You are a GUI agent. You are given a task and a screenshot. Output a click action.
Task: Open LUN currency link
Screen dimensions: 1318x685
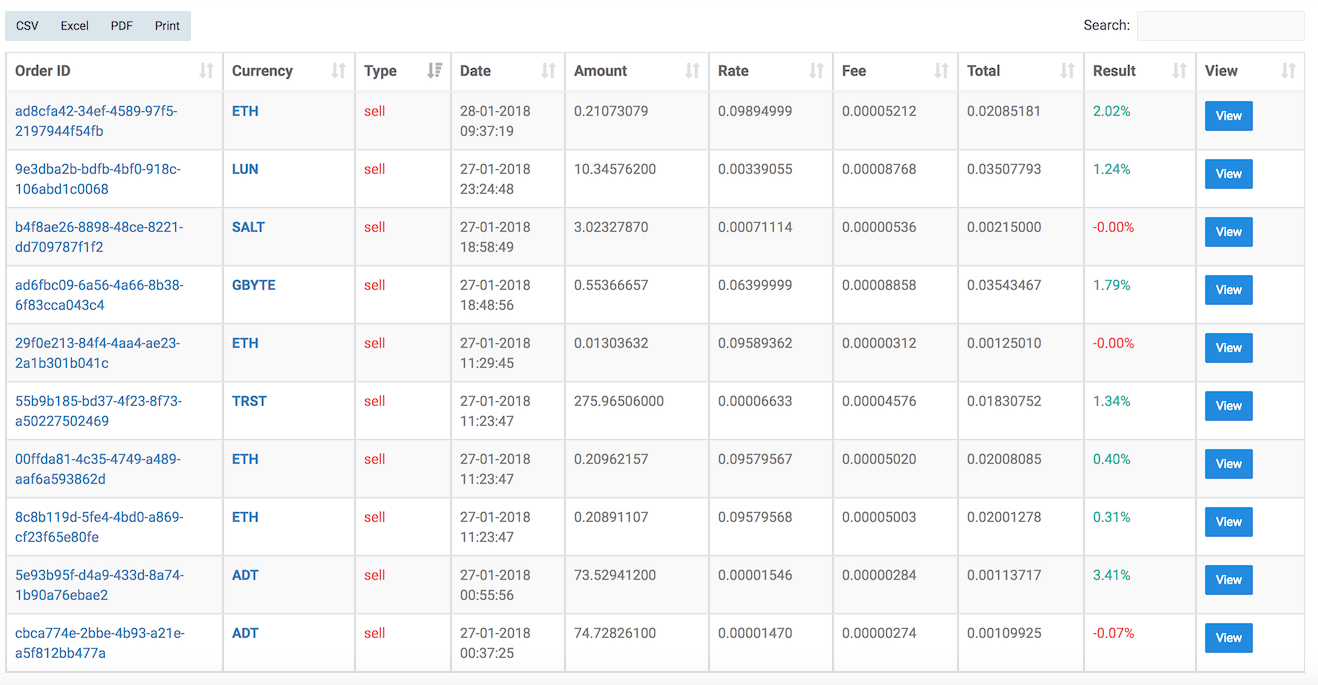pos(245,169)
